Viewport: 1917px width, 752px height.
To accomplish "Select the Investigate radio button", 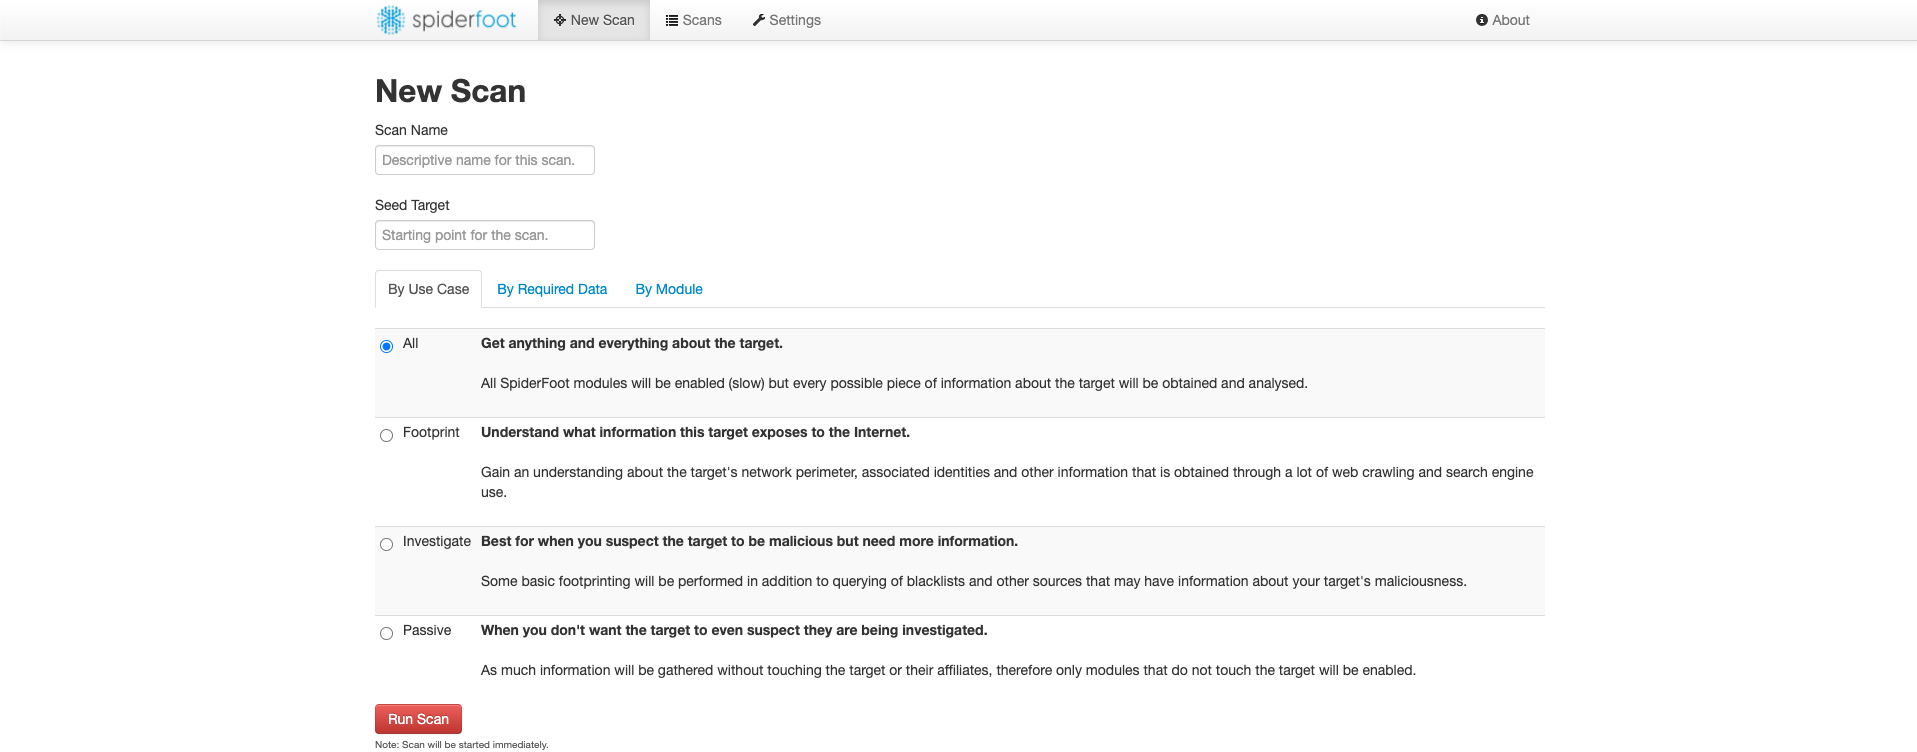I will (x=386, y=544).
